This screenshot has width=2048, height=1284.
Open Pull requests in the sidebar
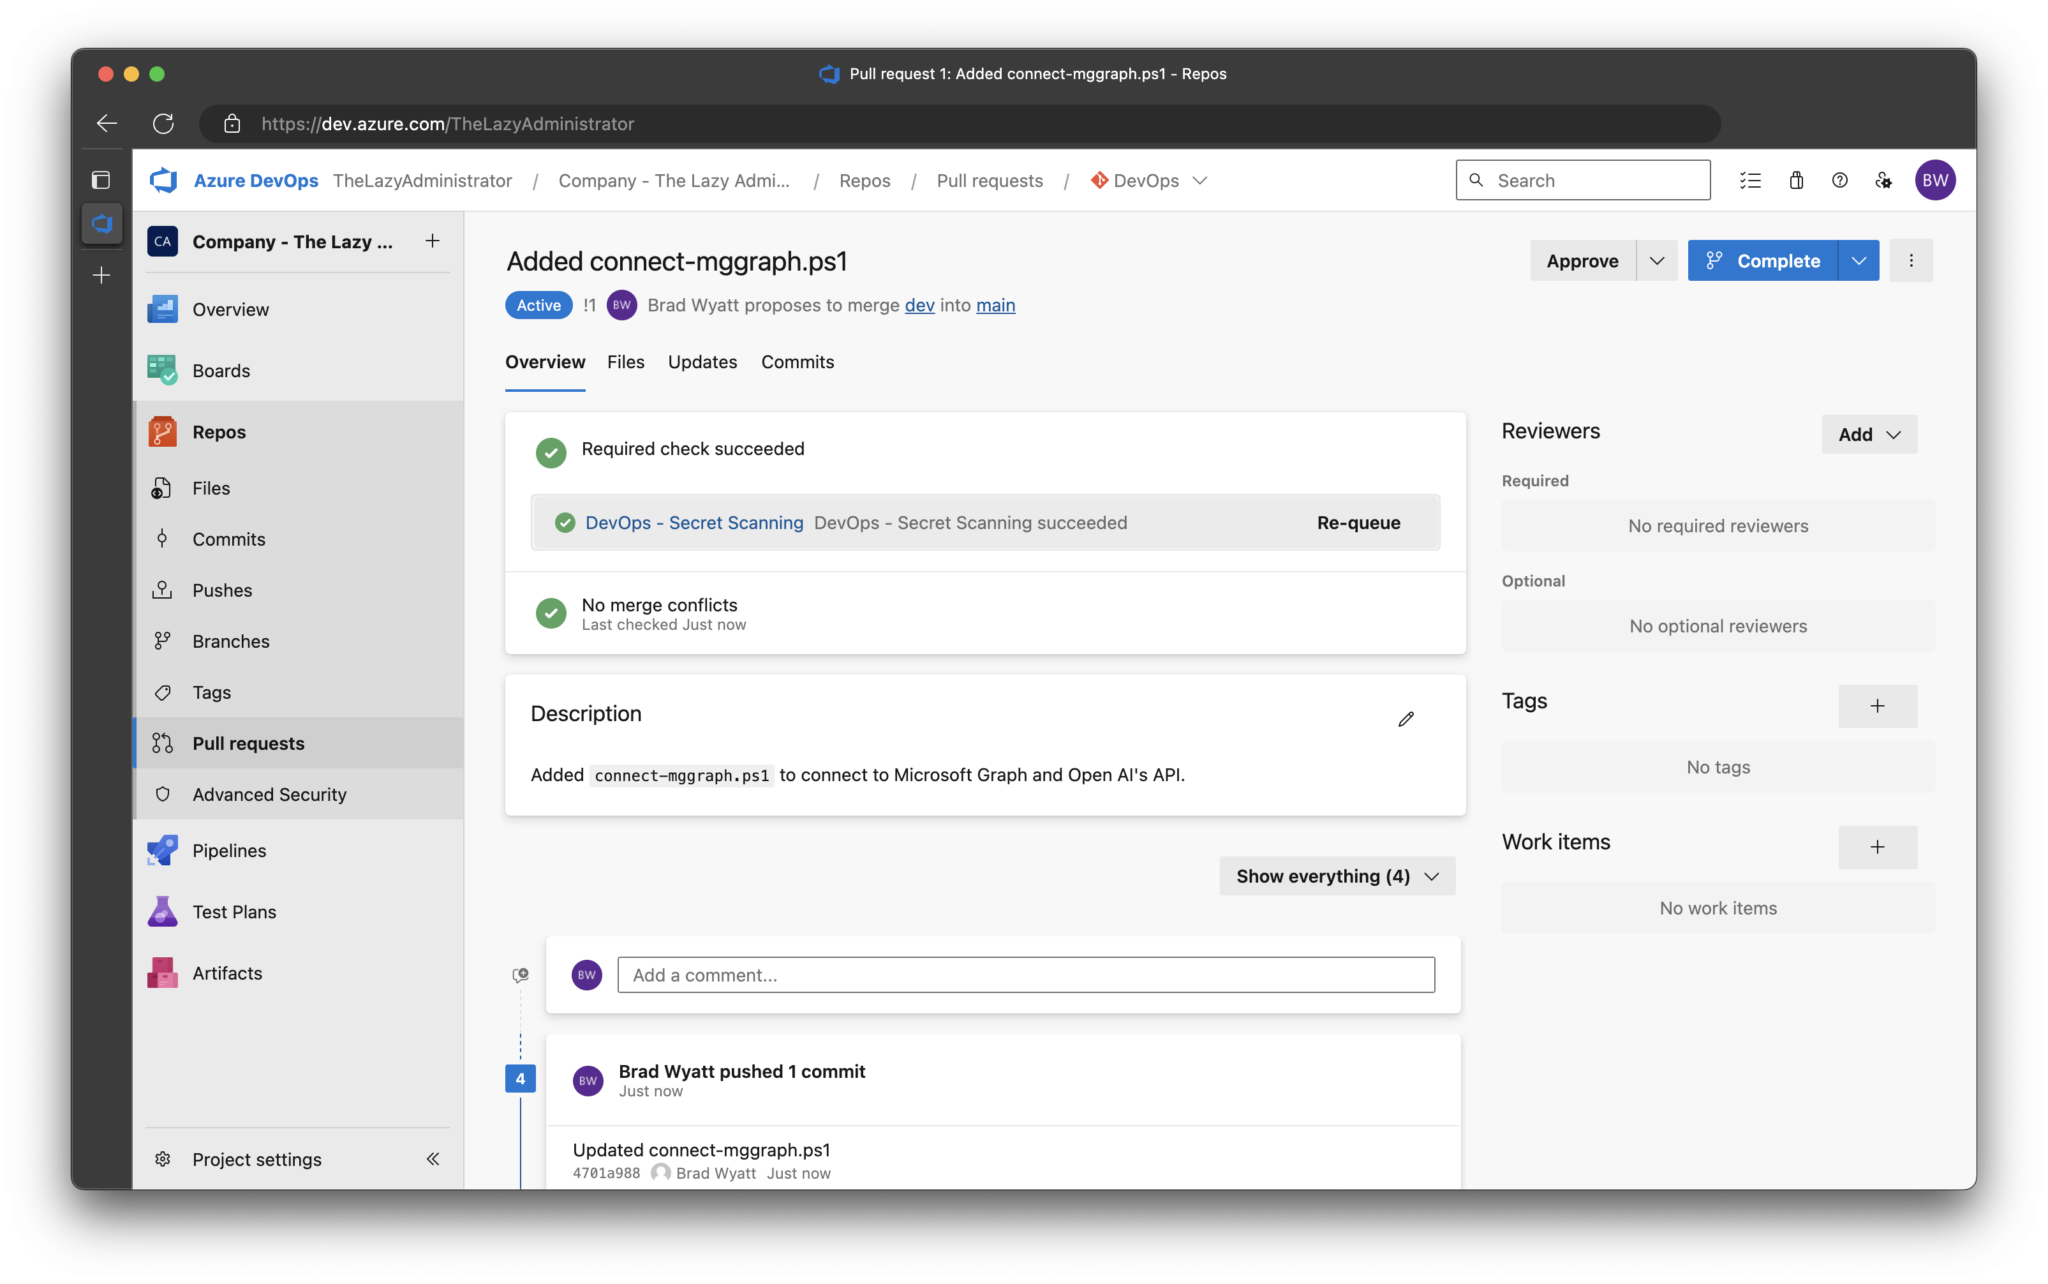299,743
